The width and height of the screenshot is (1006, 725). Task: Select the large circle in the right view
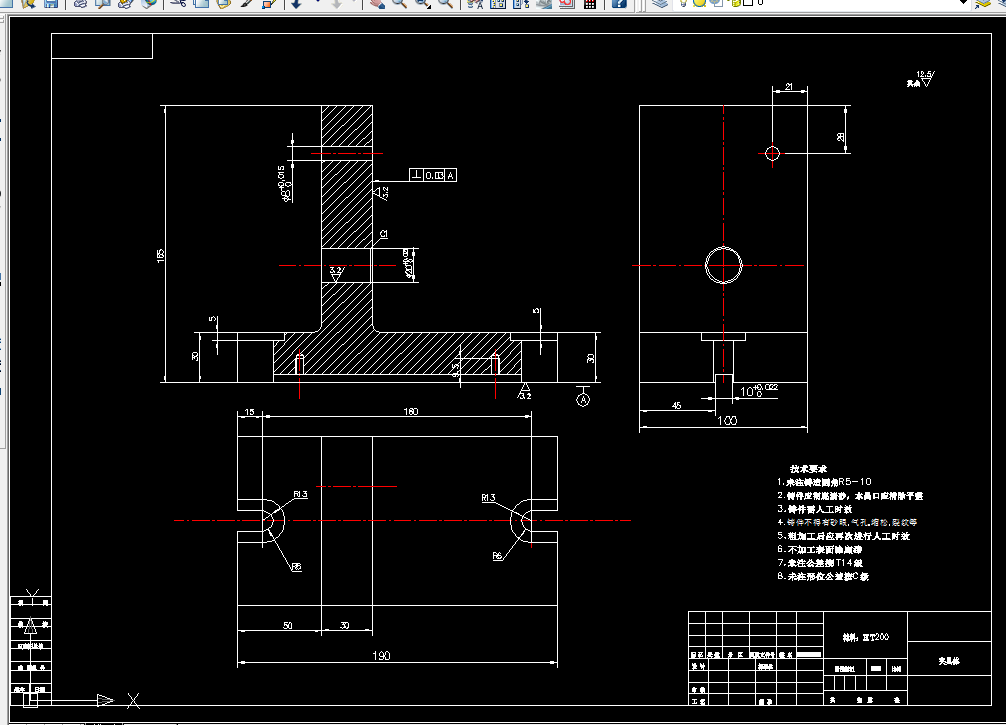[x=724, y=265]
